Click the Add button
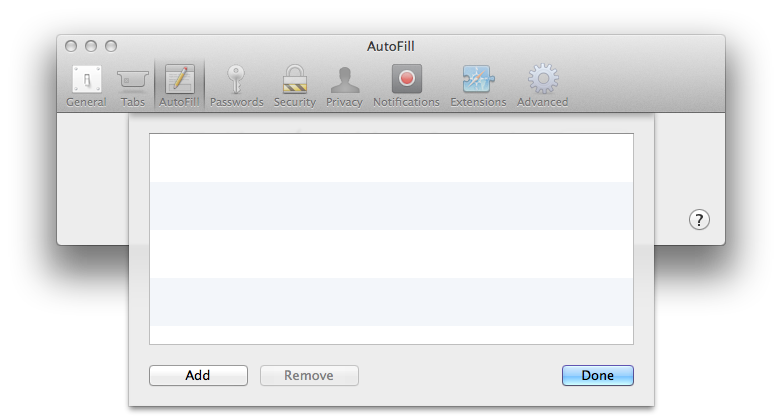Image resolution: width=782 pixels, height=417 pixels. click(198, 375)
